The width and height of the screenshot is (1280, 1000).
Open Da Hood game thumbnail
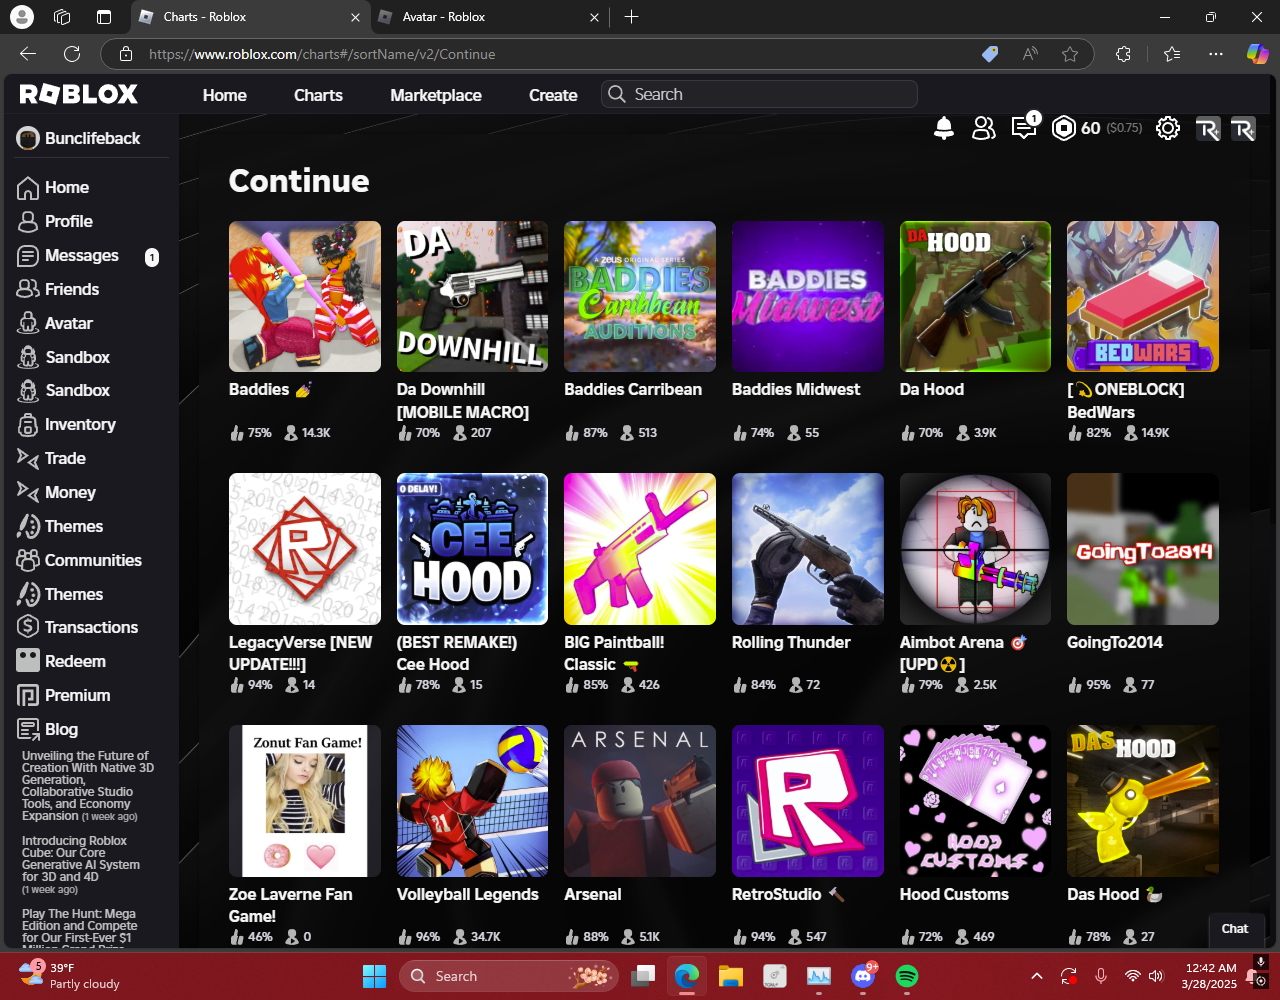(975, 297)
